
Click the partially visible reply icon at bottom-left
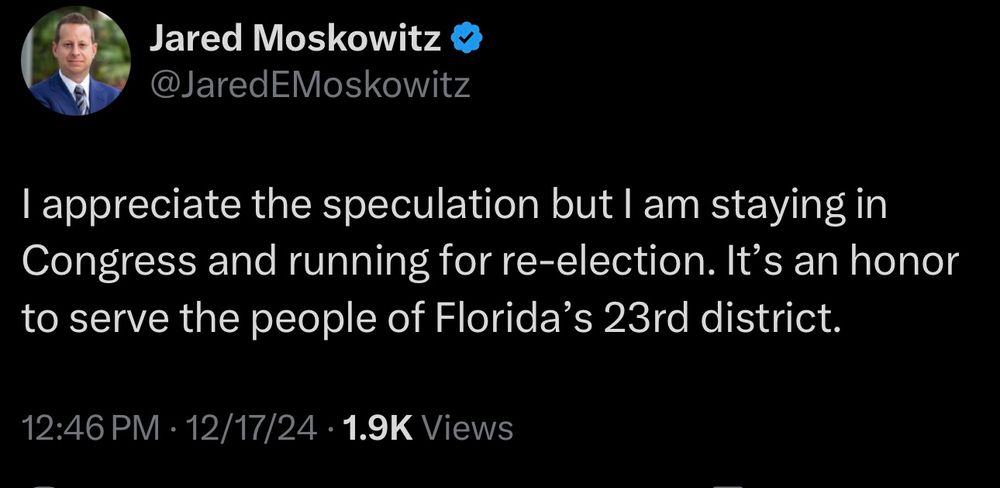click(x=43, y=485)
